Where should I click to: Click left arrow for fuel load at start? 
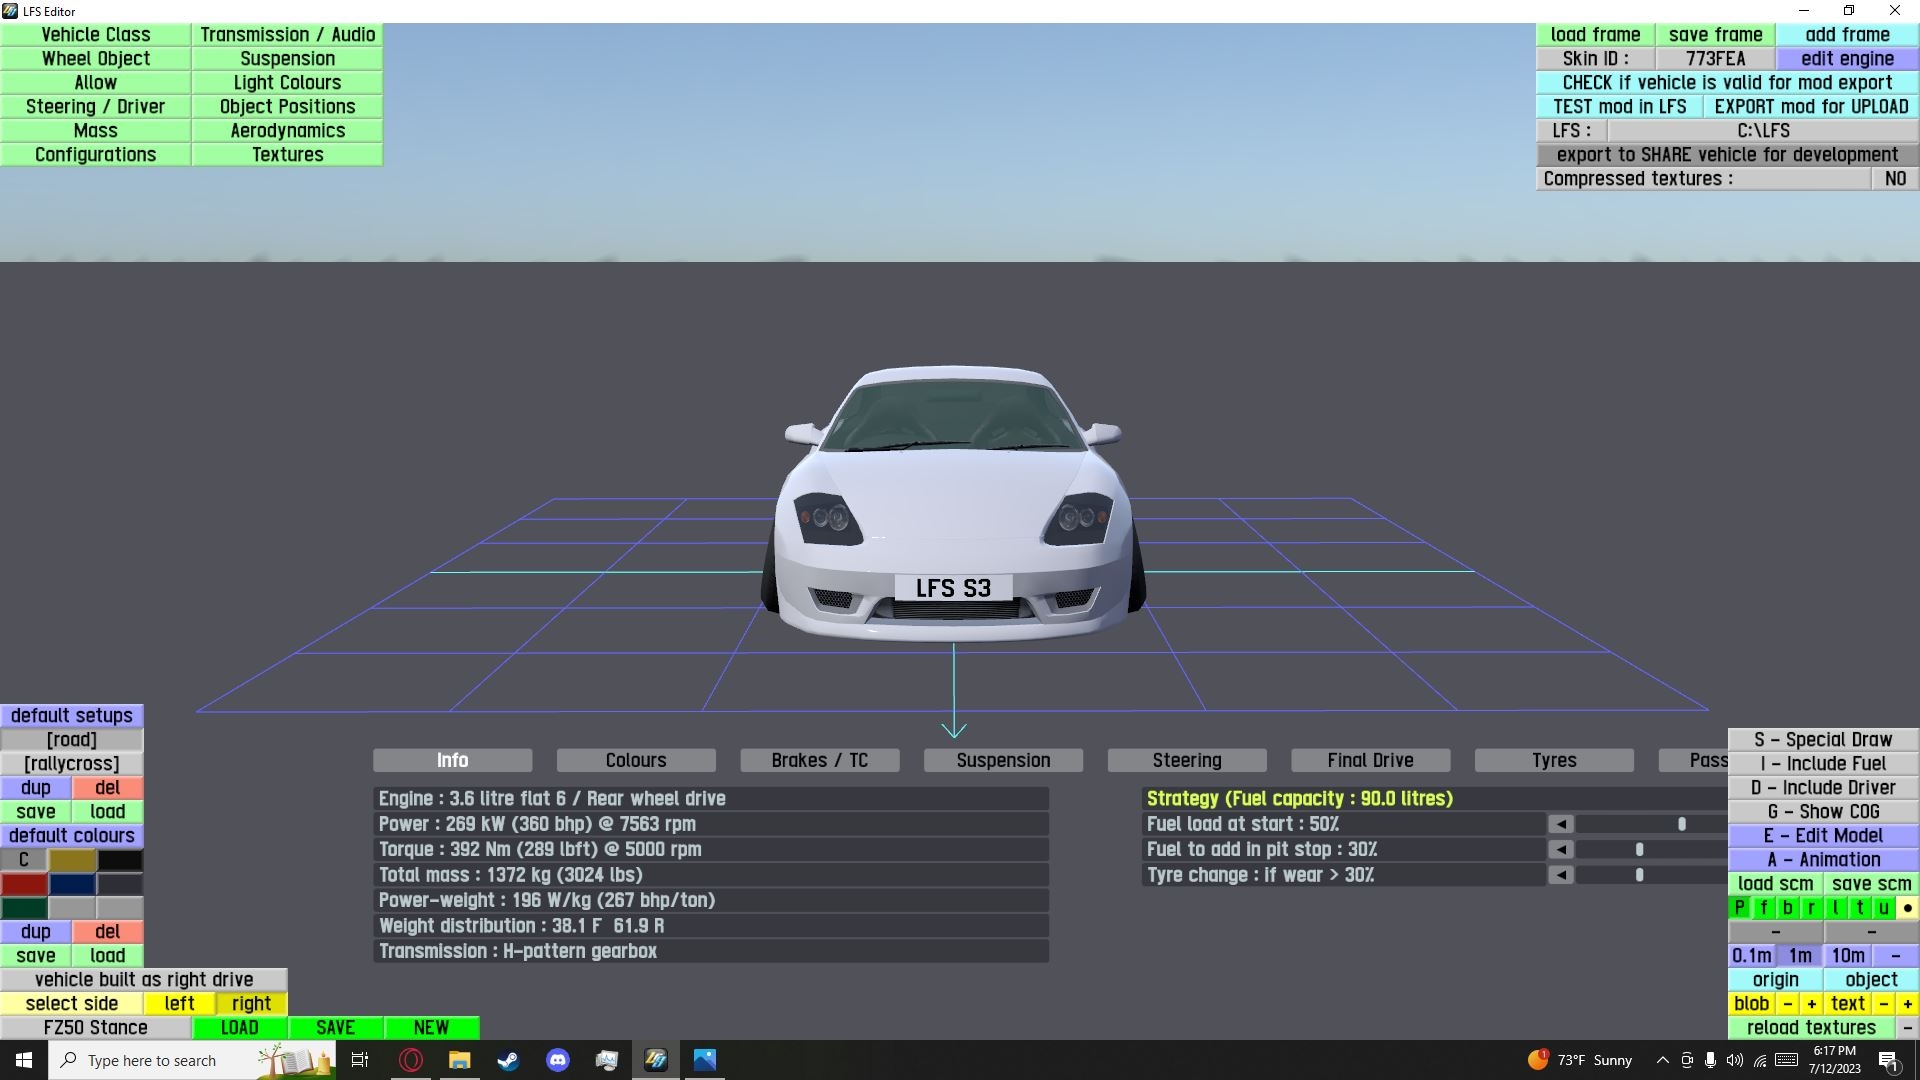1561,824
